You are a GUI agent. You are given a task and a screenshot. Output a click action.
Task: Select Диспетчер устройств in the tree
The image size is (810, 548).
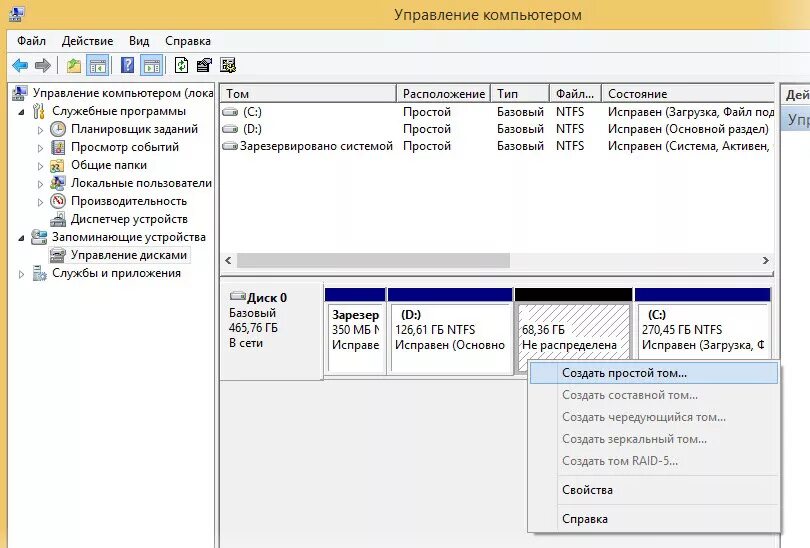pos(129,219)
